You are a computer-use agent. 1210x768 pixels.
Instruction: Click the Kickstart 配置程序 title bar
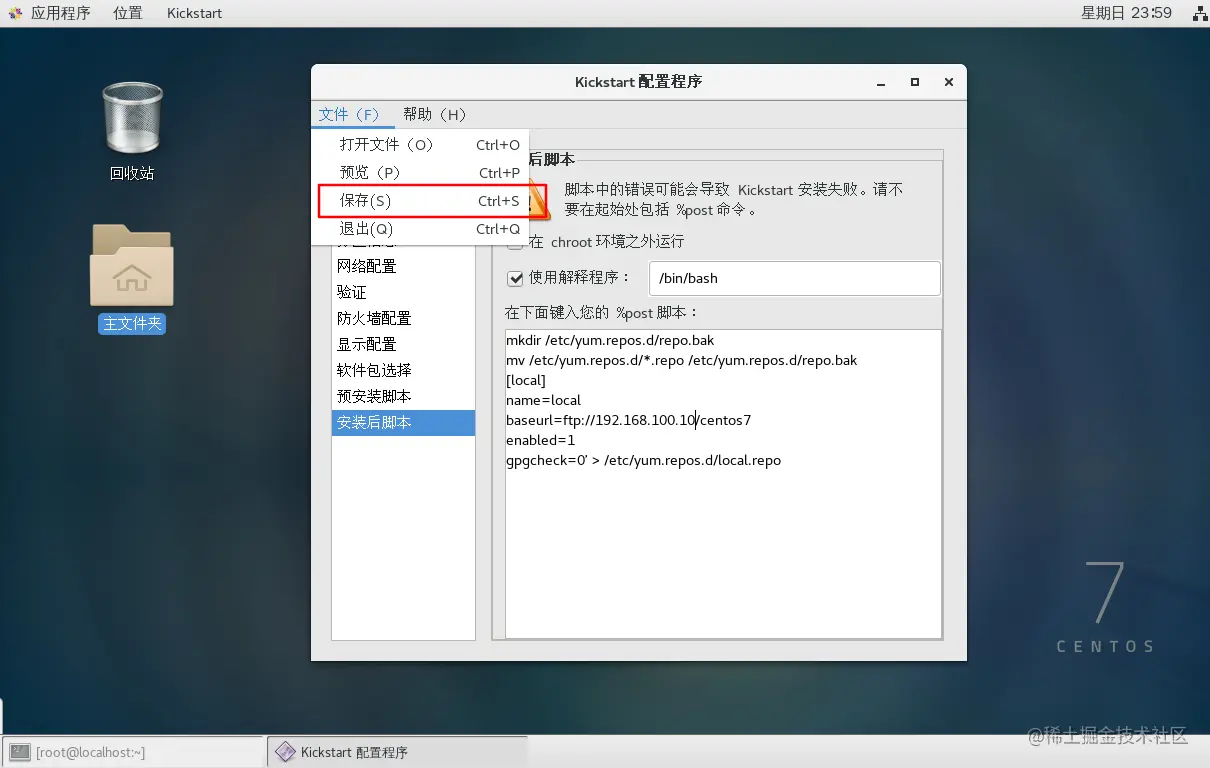pos(638,82)
